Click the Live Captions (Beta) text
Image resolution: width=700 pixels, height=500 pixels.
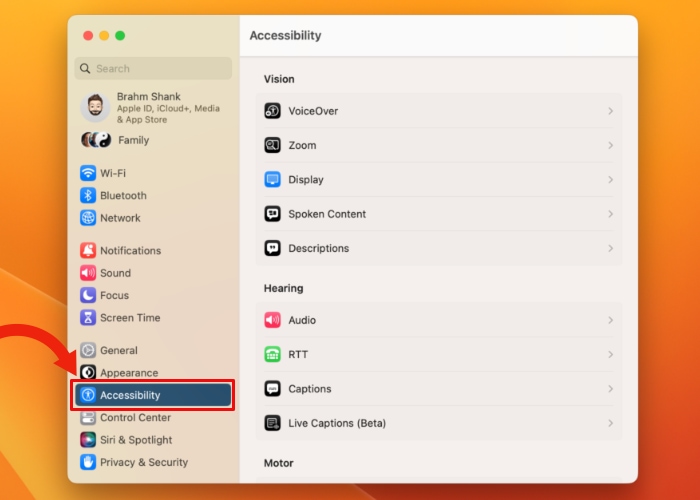(x=337, y=423)
